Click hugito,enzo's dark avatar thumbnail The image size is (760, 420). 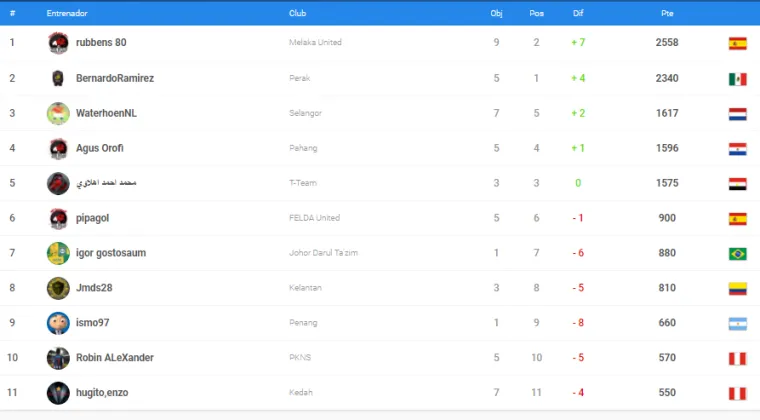[x=58, y=392]
